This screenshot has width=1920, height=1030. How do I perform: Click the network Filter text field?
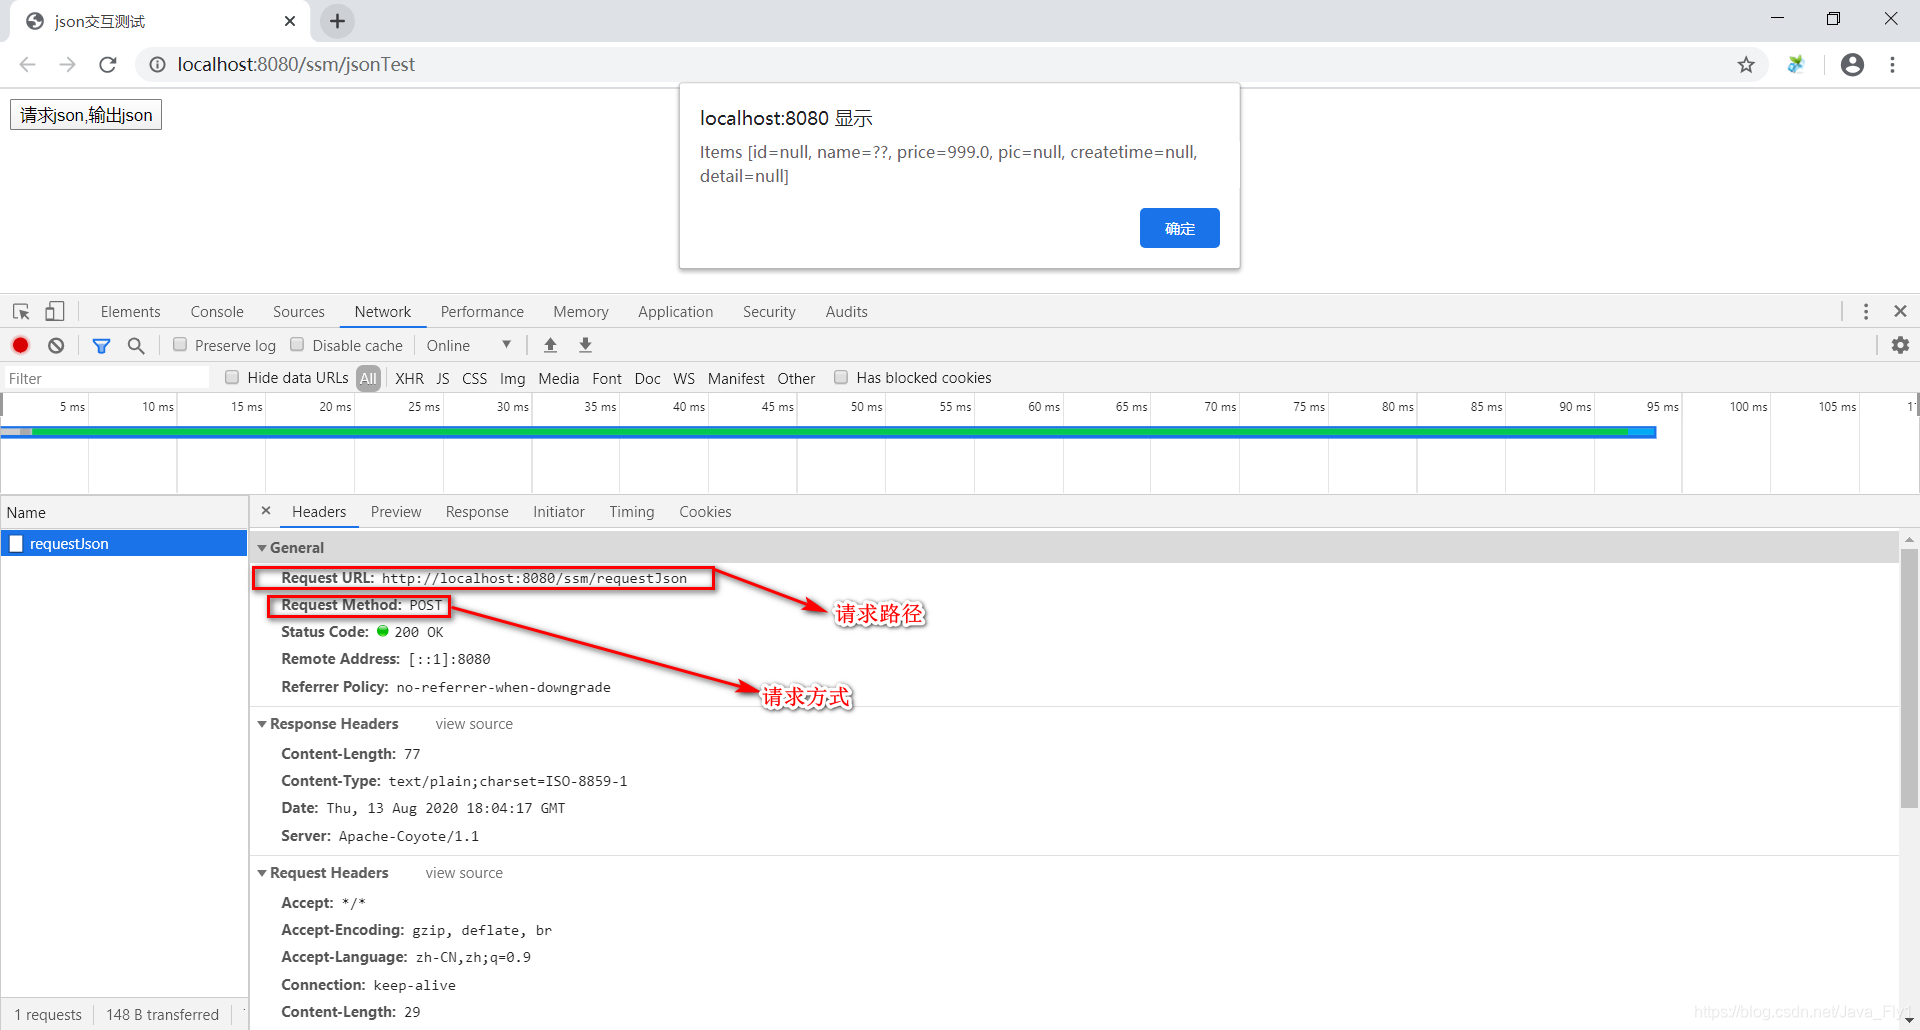pos(106,378)
